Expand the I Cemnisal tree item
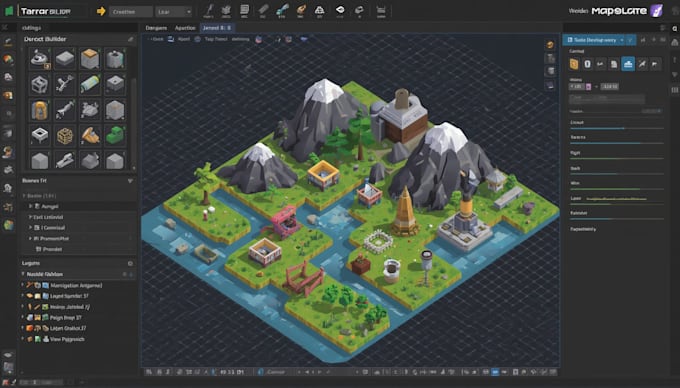 [x=30, y=228]
